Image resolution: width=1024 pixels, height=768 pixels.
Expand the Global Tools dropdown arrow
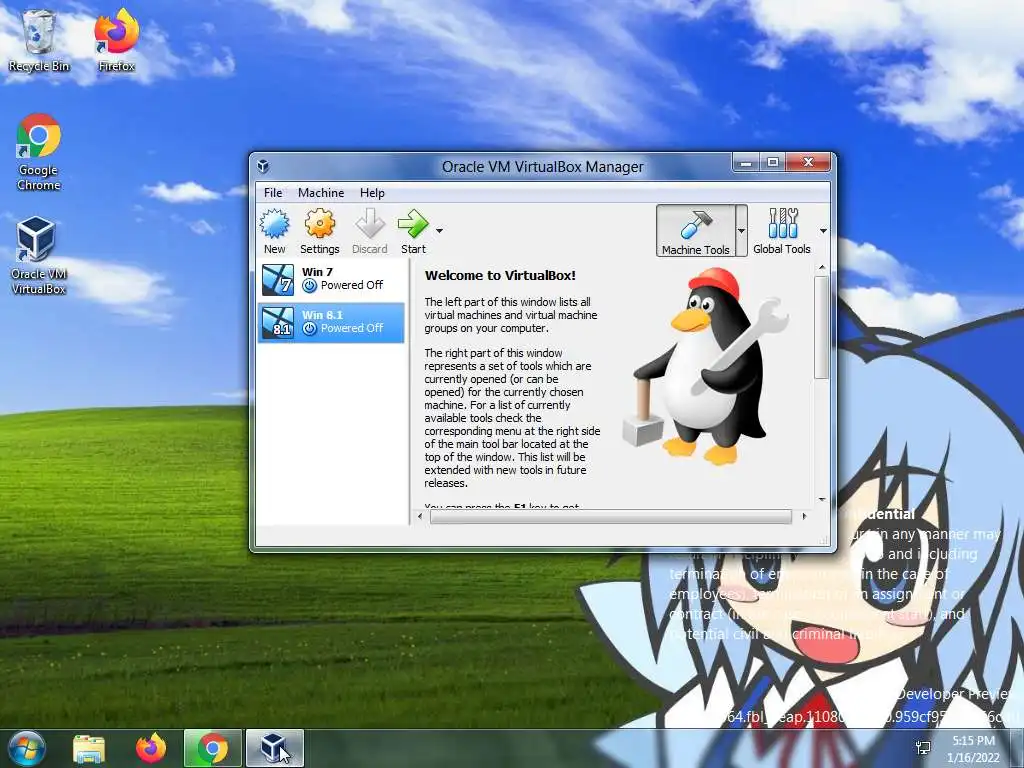[x=823, y=231]
